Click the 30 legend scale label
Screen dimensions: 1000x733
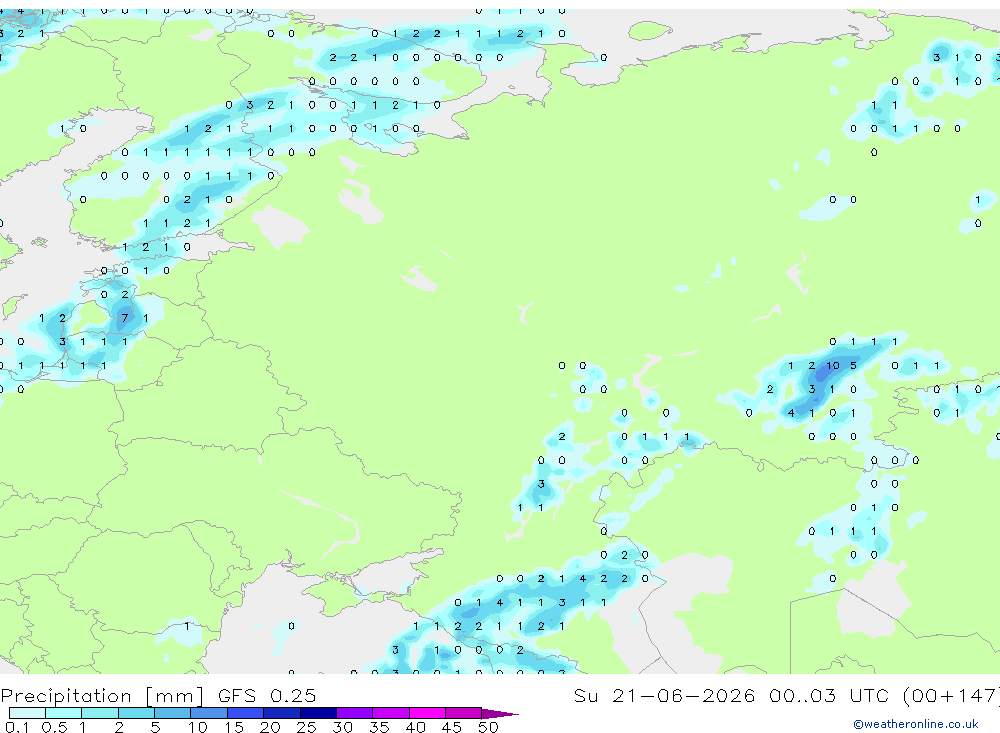coord(343,727)
